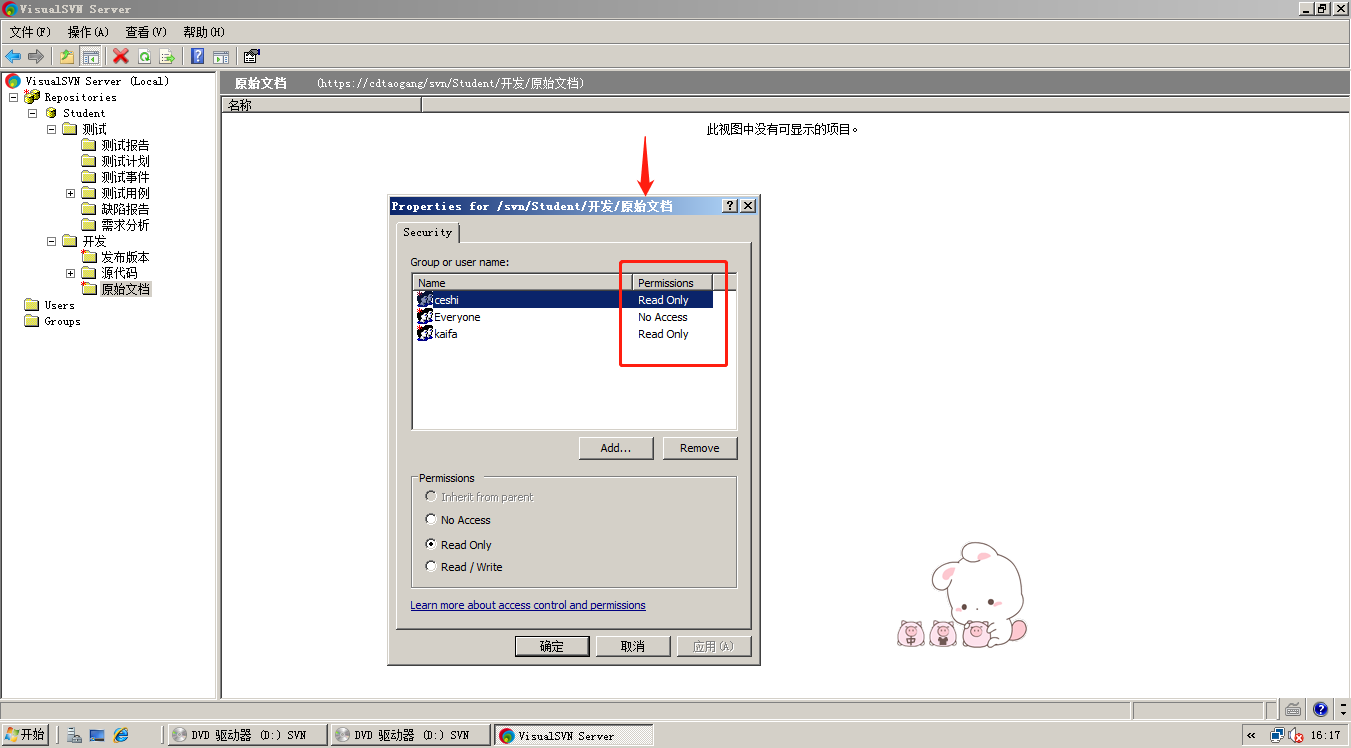Select the 测试报告 folder in tree
Image resolution: width=1351 pixels, height=748 pixels.
point(125,145)
